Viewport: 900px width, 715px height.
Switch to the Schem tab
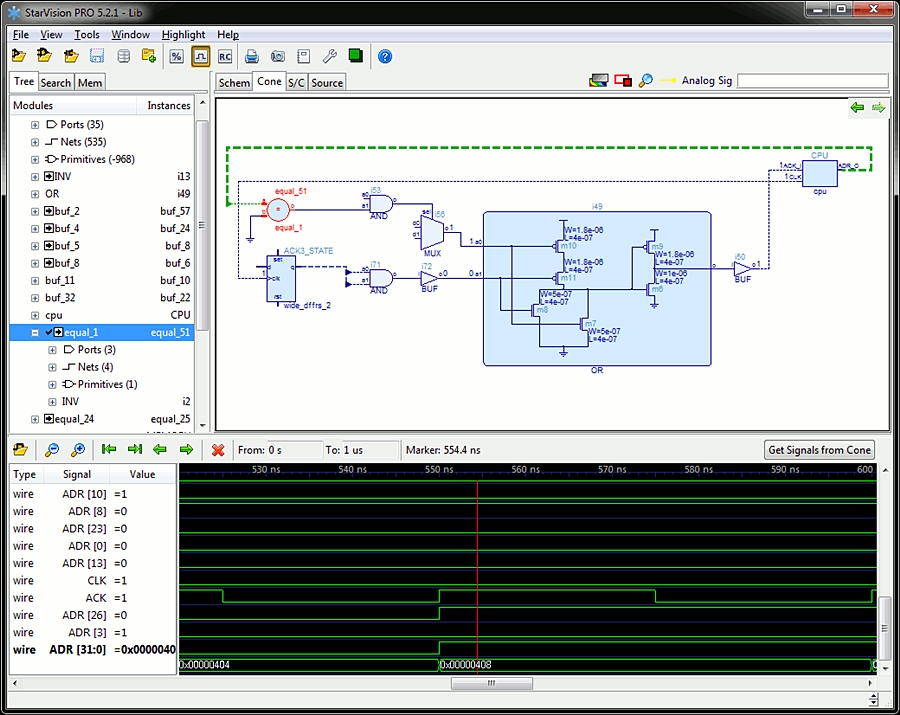[x=234, y=82]
